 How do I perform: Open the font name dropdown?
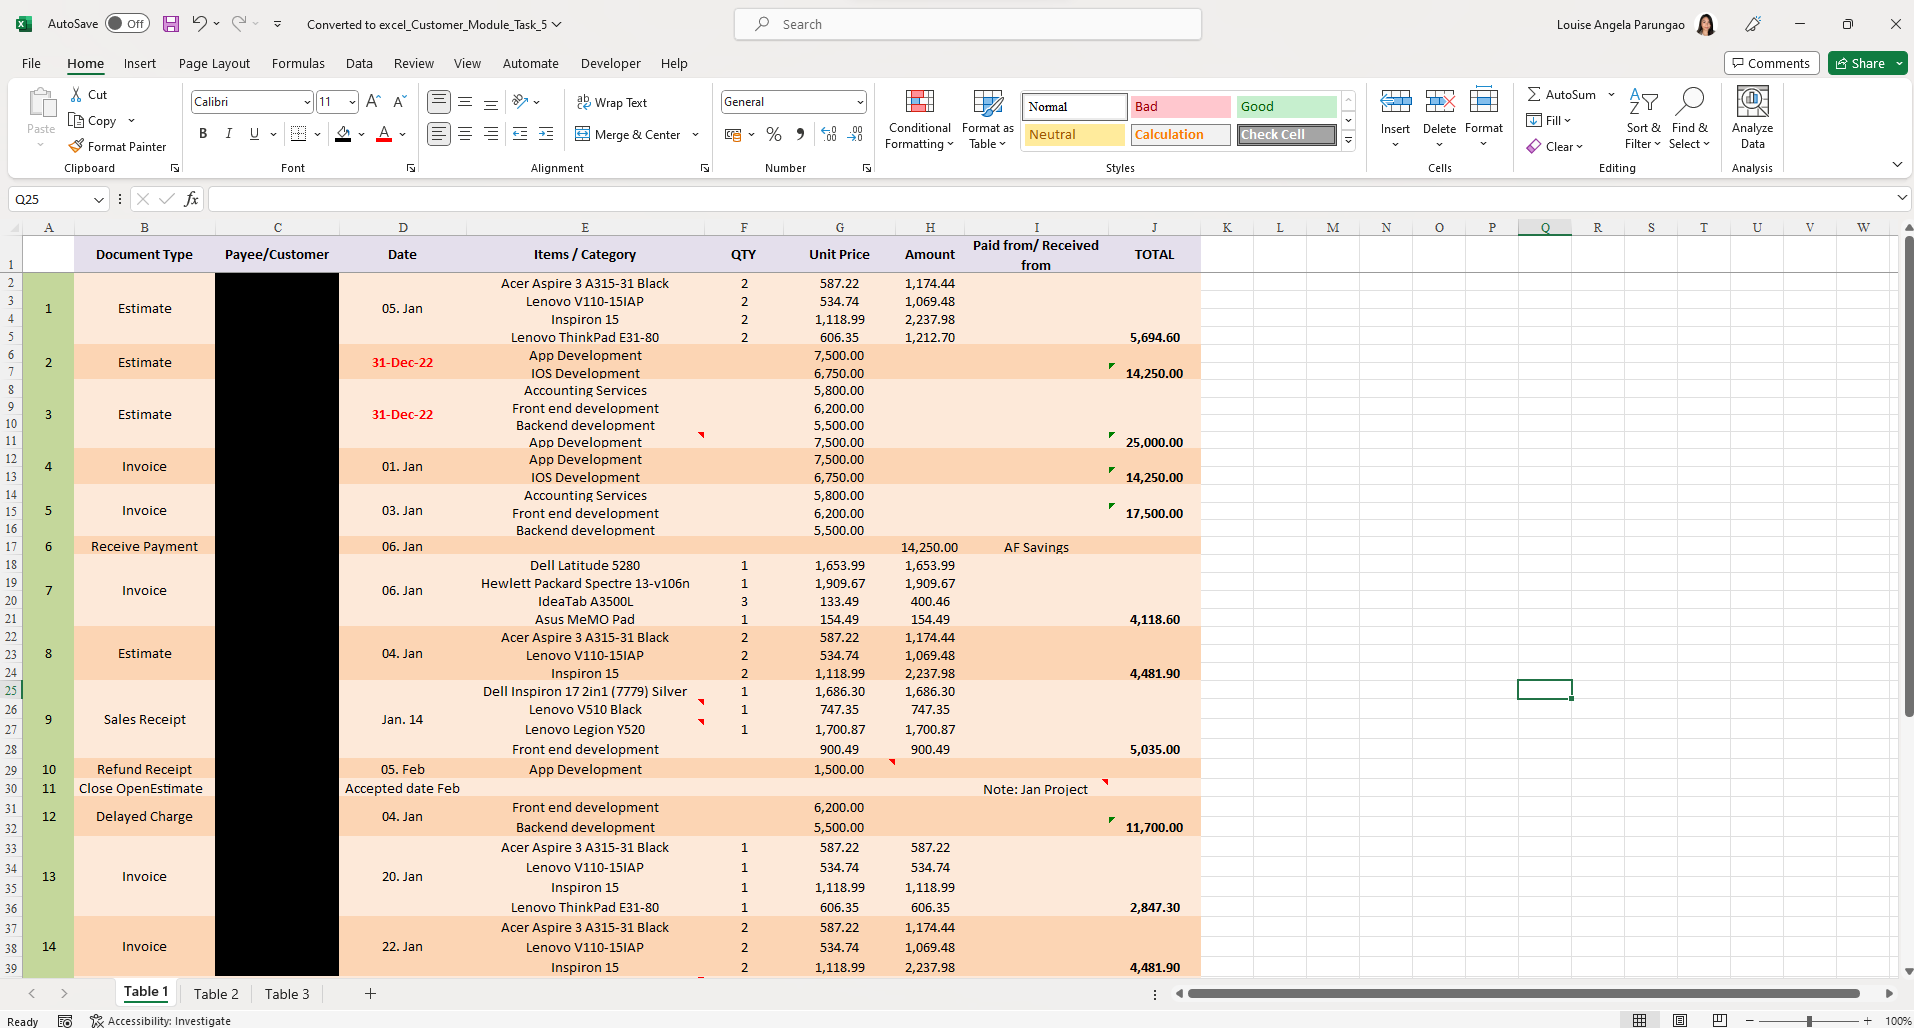point(307,102)
